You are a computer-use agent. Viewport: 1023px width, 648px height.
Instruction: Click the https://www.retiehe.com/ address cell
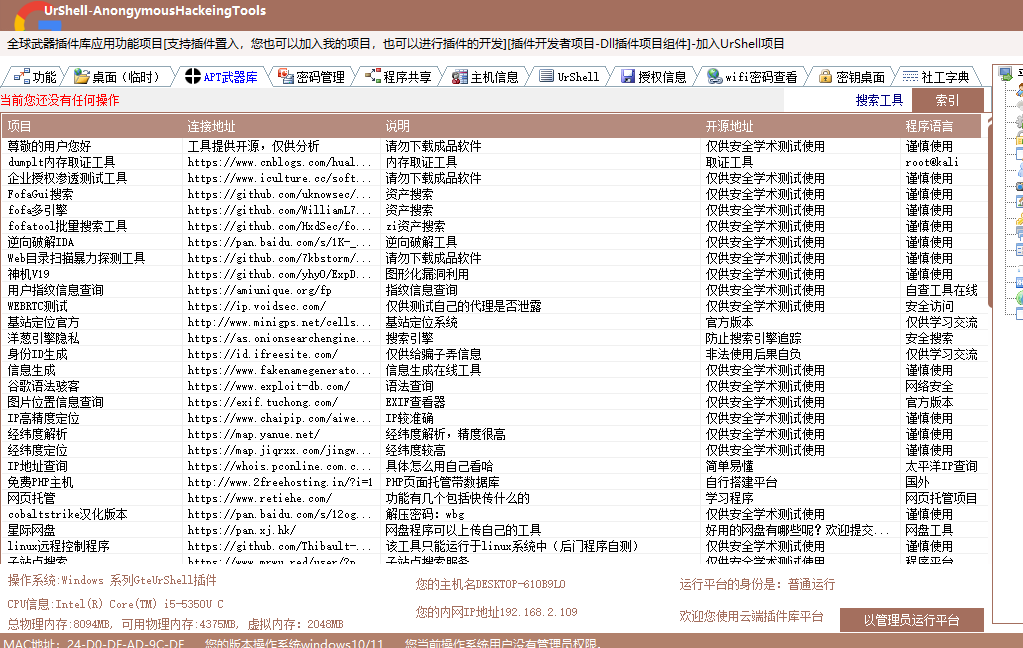tap(260, 498)
